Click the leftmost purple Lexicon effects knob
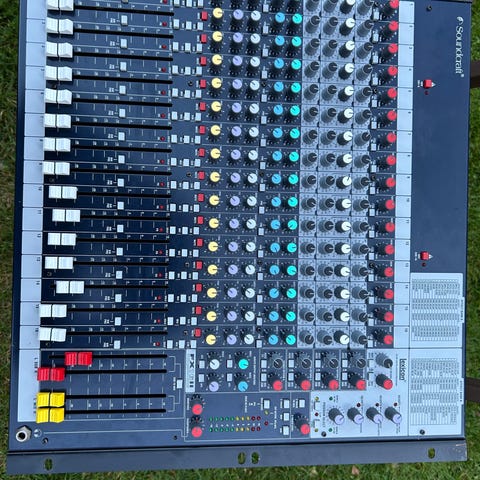 pyautogui.click(x=337, y=416)
